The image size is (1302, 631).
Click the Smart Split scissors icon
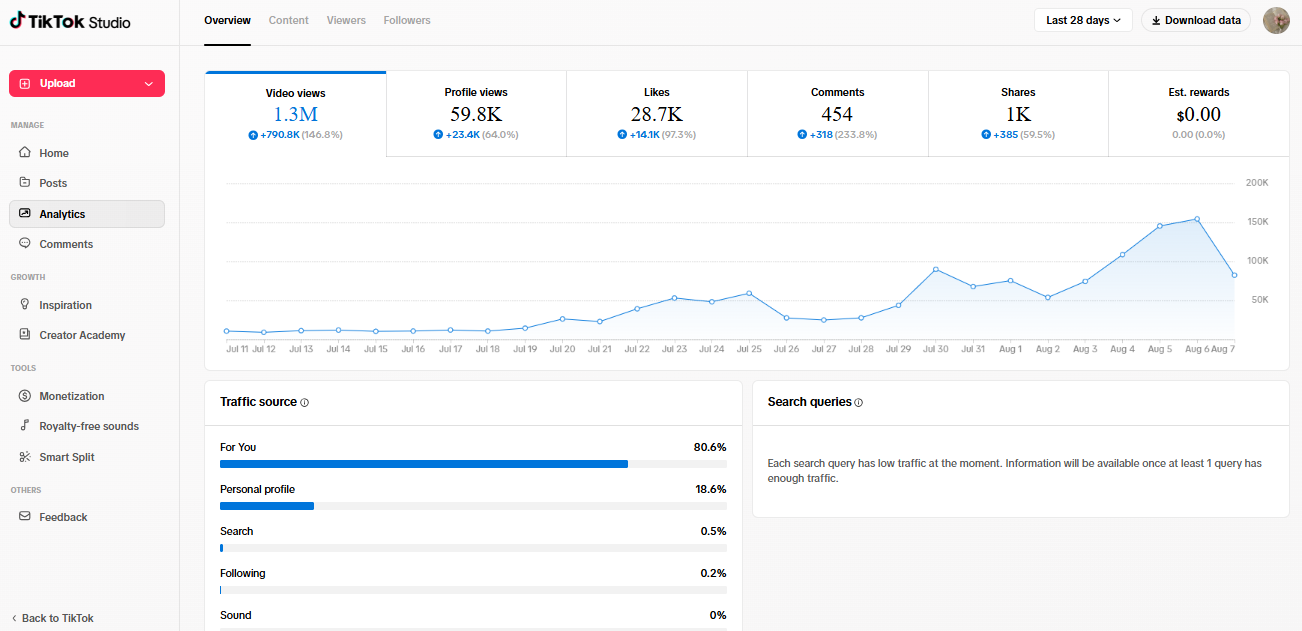[25, 457]
